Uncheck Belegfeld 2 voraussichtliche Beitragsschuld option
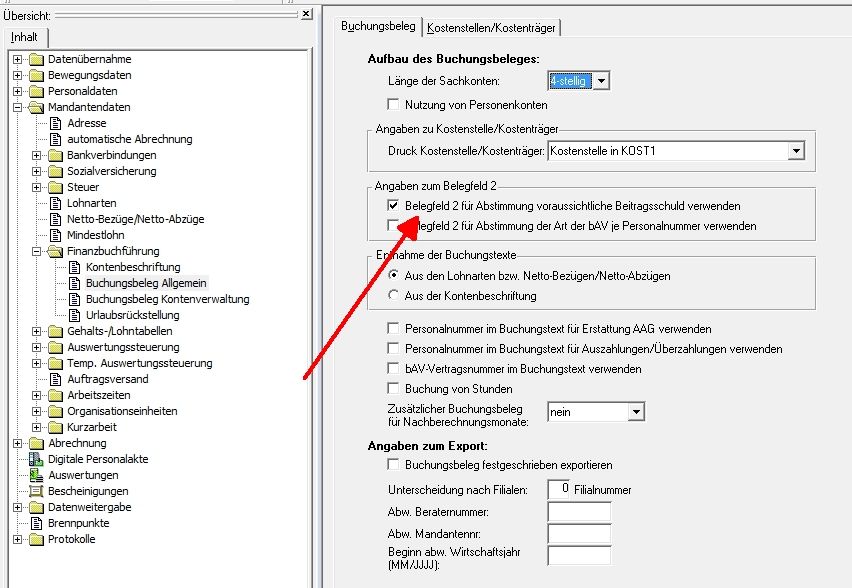This screenshot has height=588, width=852. tap(393, 206)
